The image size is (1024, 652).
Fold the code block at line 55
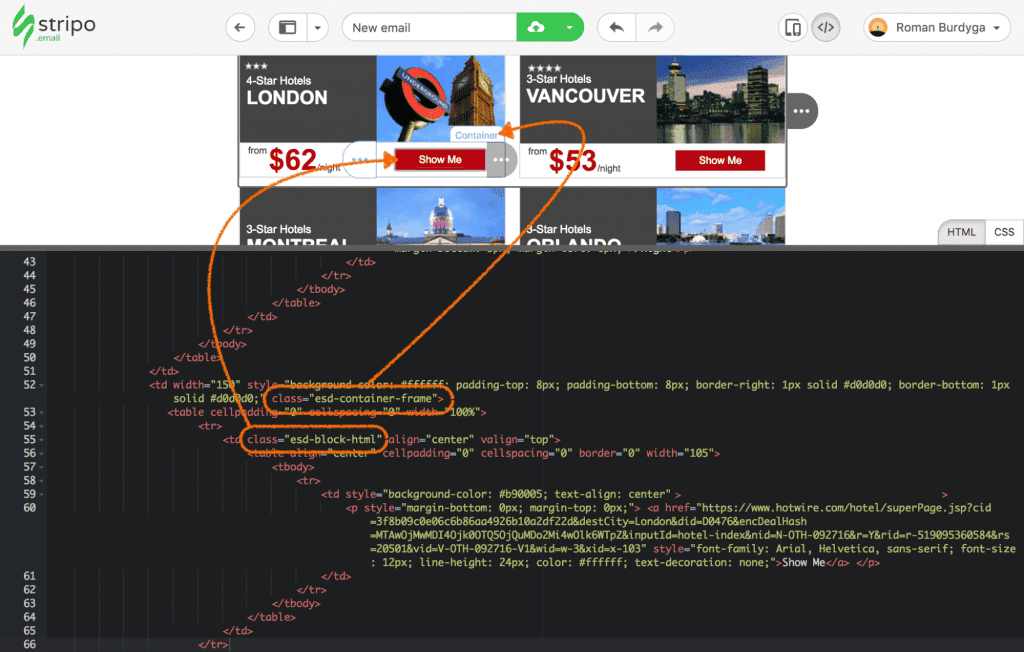pyautogui.click(x=39, y=440)
